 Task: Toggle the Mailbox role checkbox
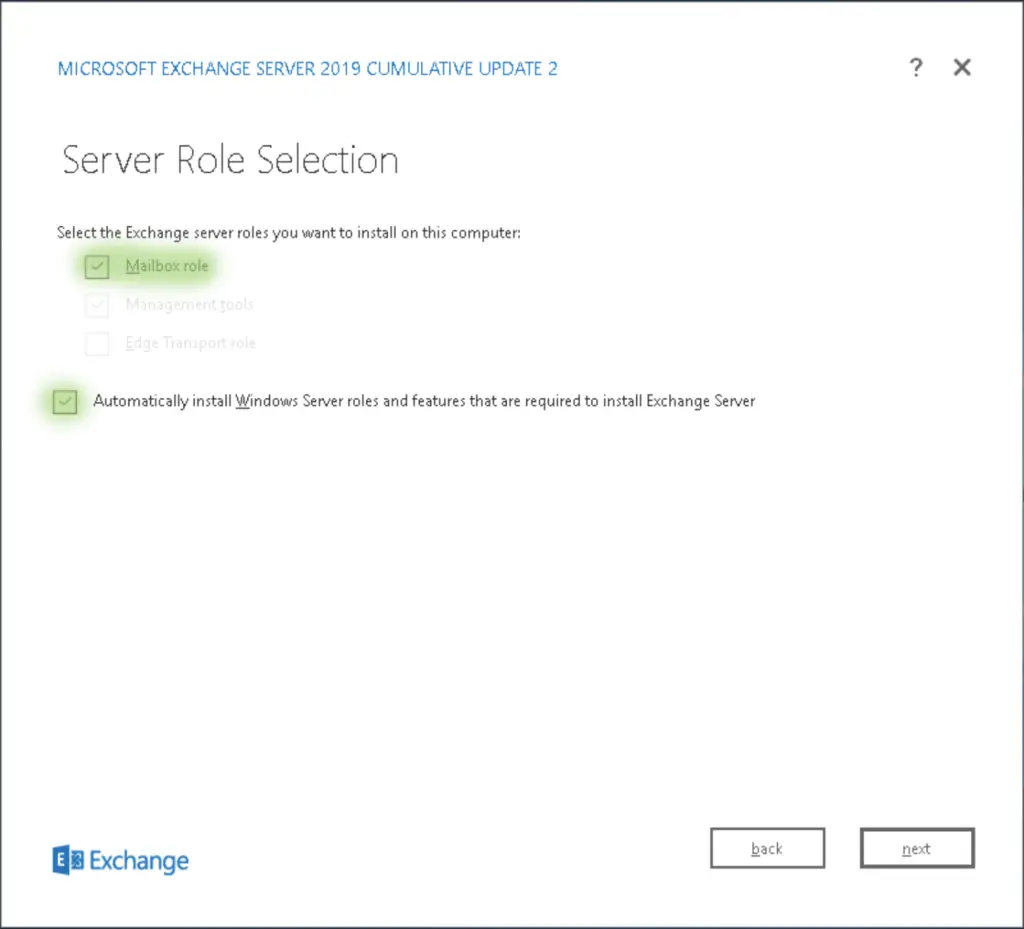97,266
